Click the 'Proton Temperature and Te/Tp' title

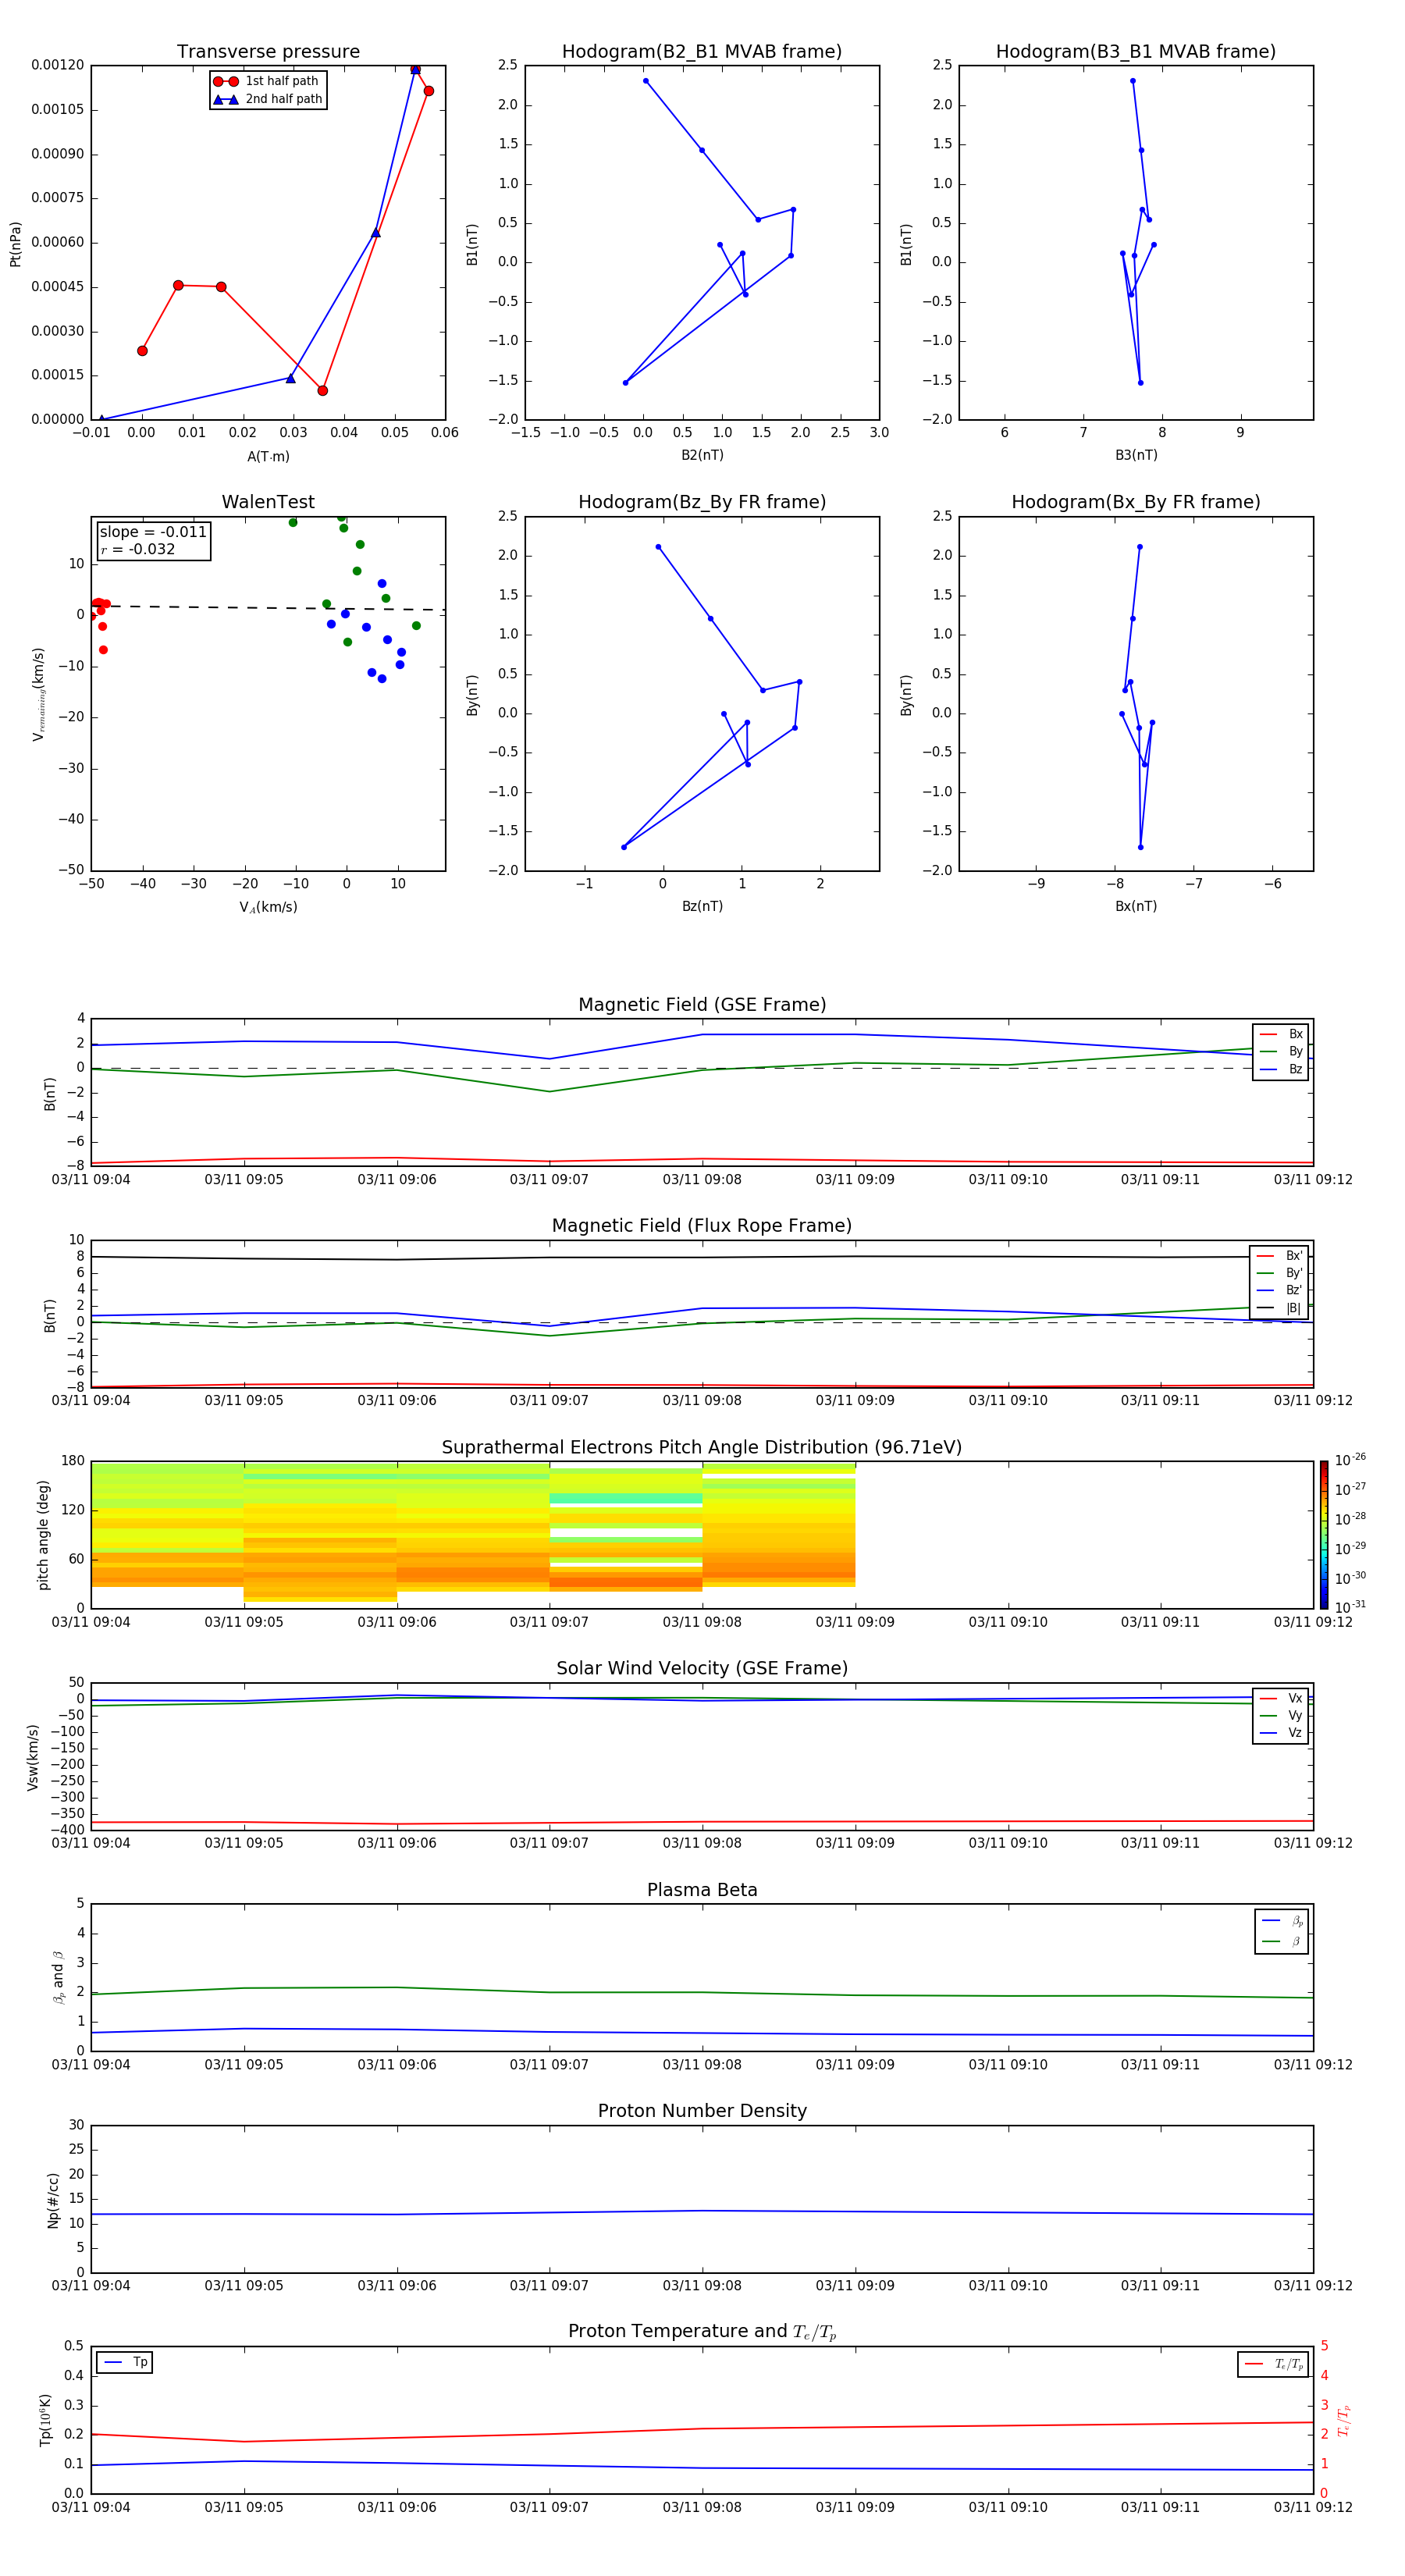(702, 2332)
